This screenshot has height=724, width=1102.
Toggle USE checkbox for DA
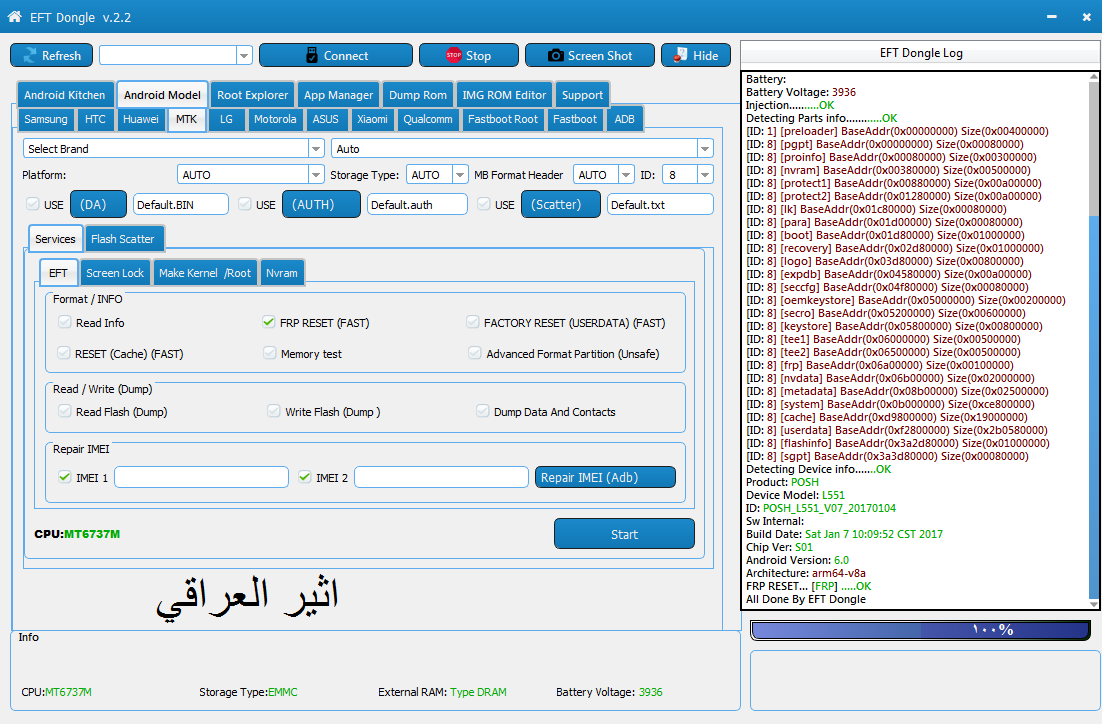click(32, 205)
